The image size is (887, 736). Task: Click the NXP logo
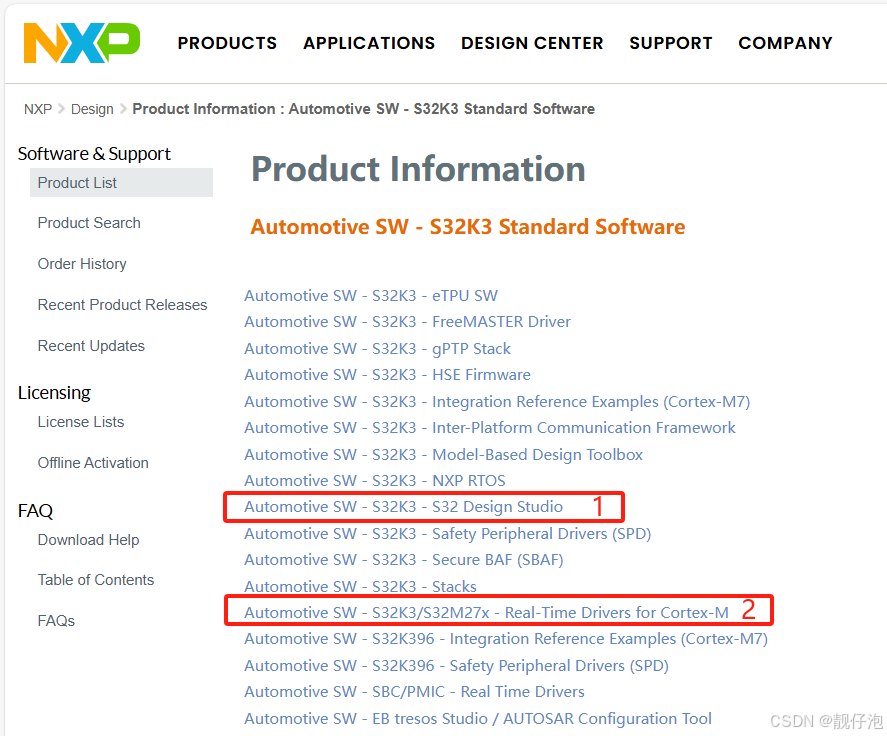(81, 43)
